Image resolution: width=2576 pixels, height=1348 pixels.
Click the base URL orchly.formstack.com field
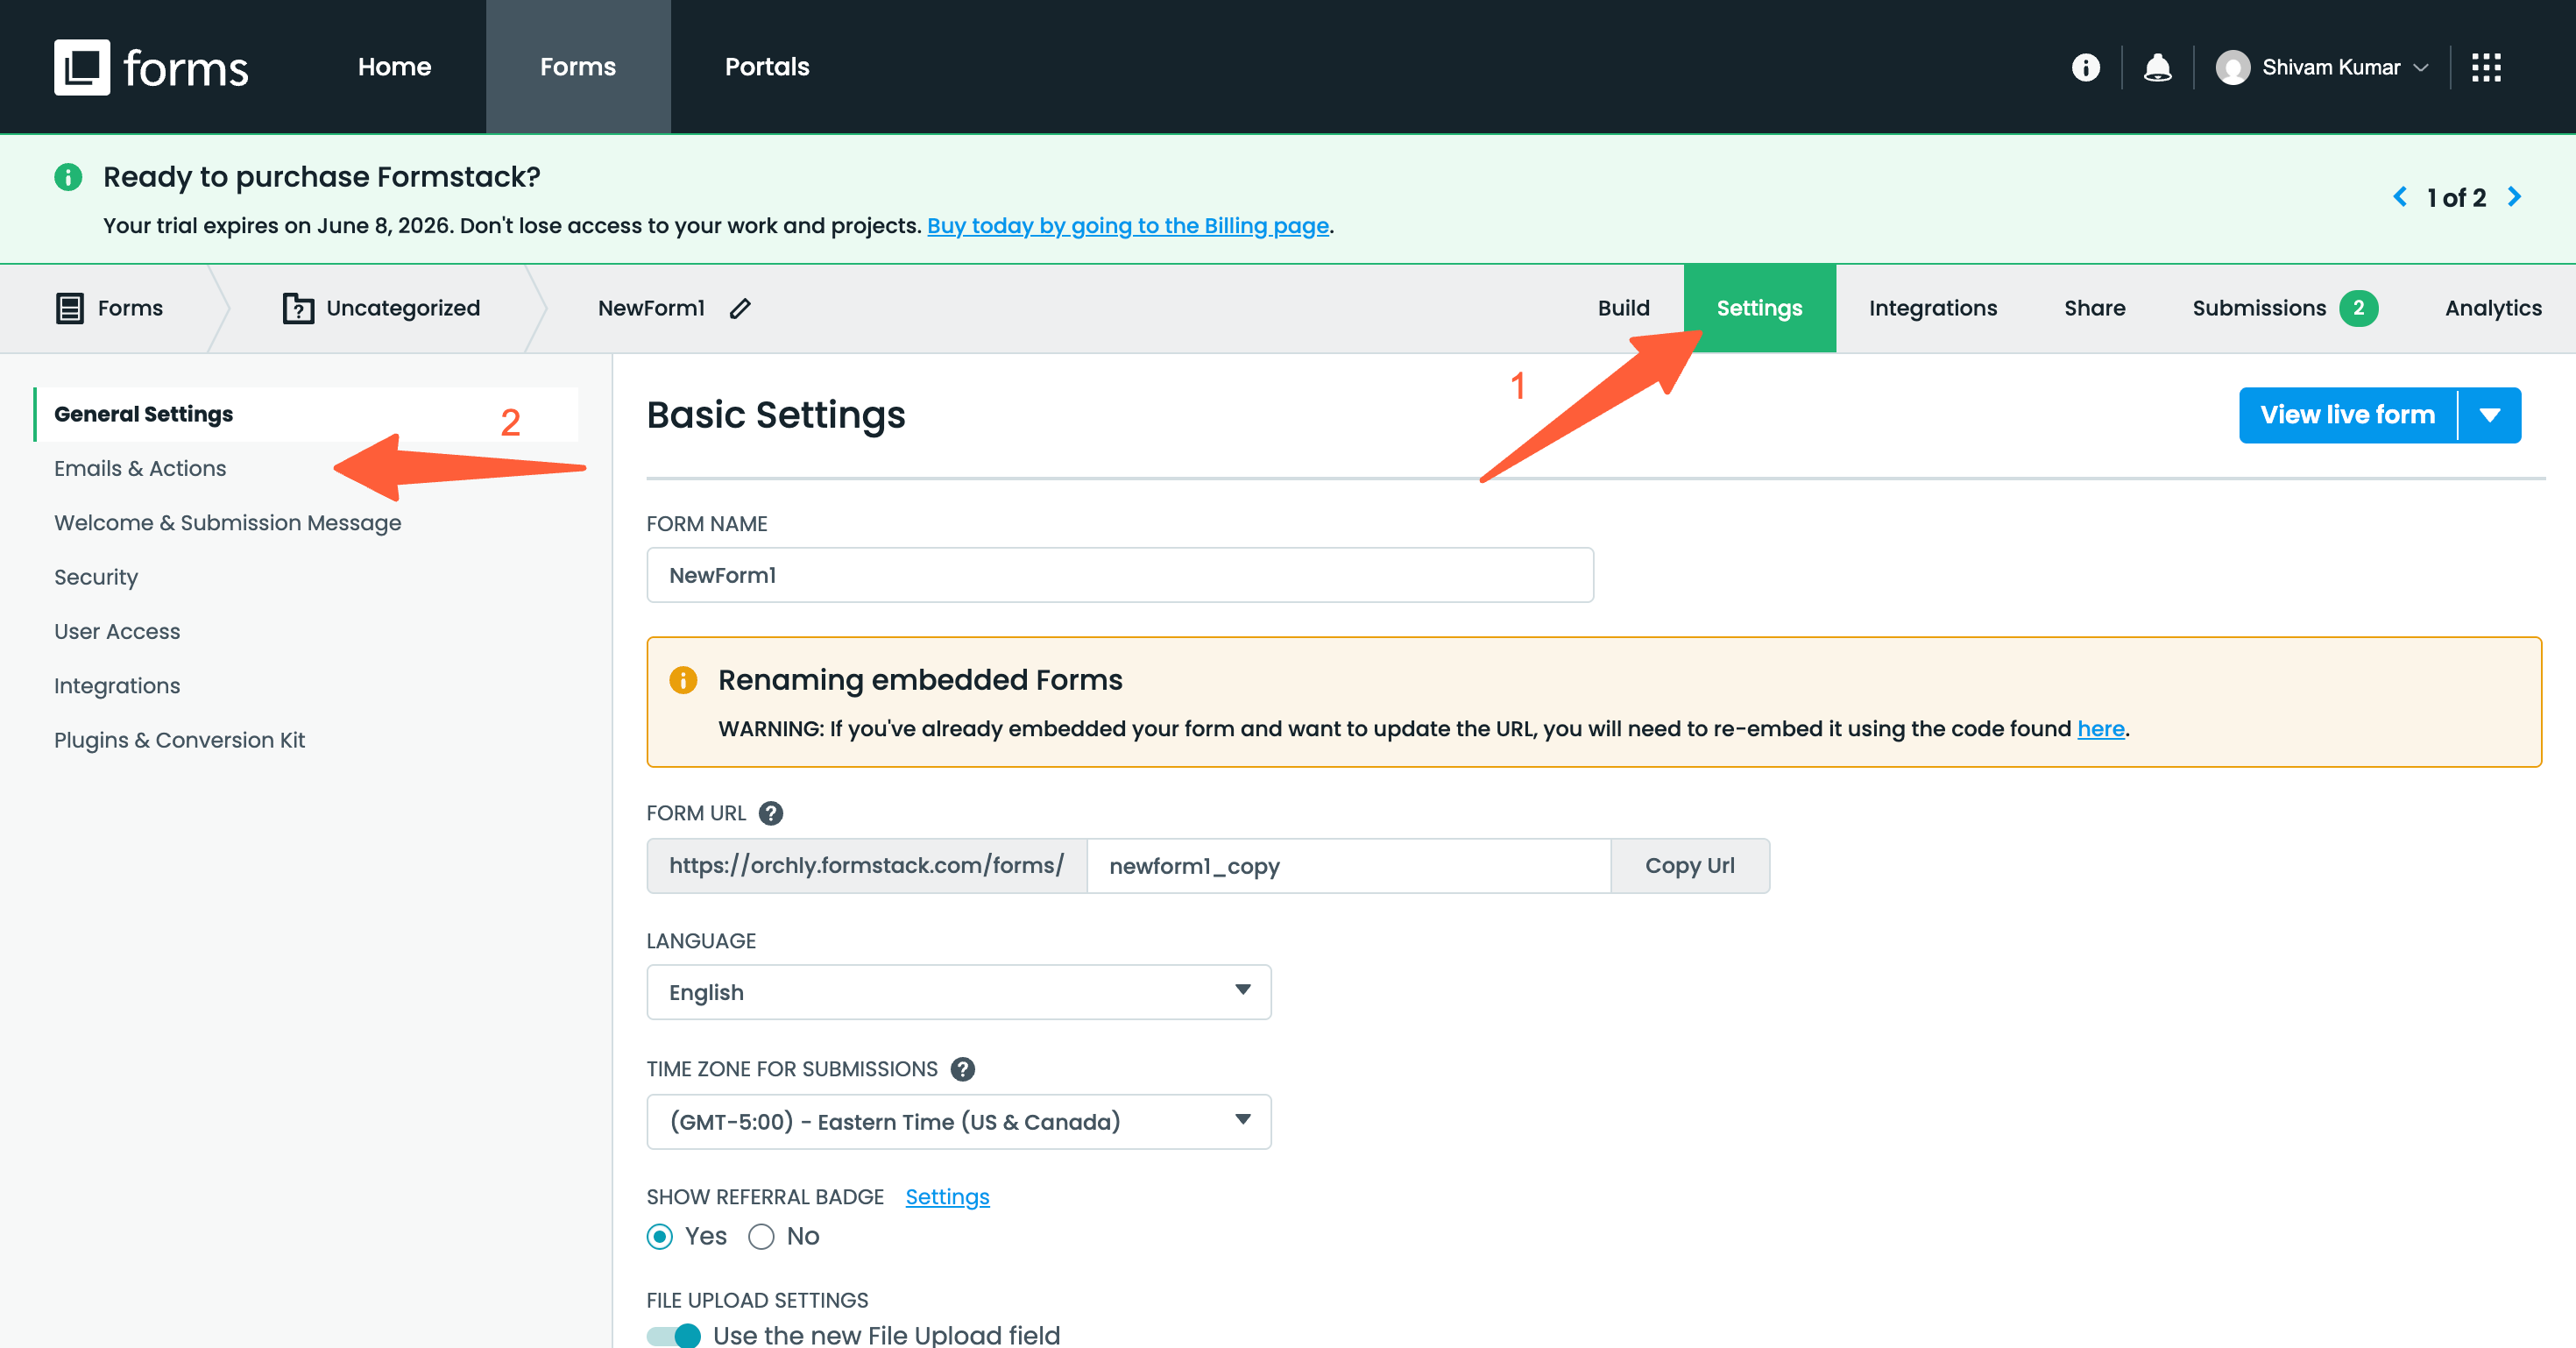click(x=867, y=866)
